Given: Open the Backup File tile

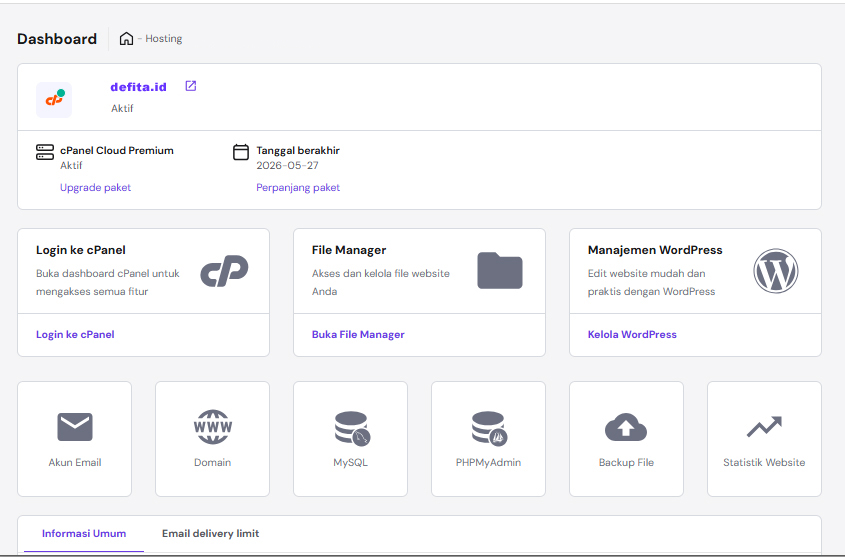Looking at the screenshot, I should [626, 438].
